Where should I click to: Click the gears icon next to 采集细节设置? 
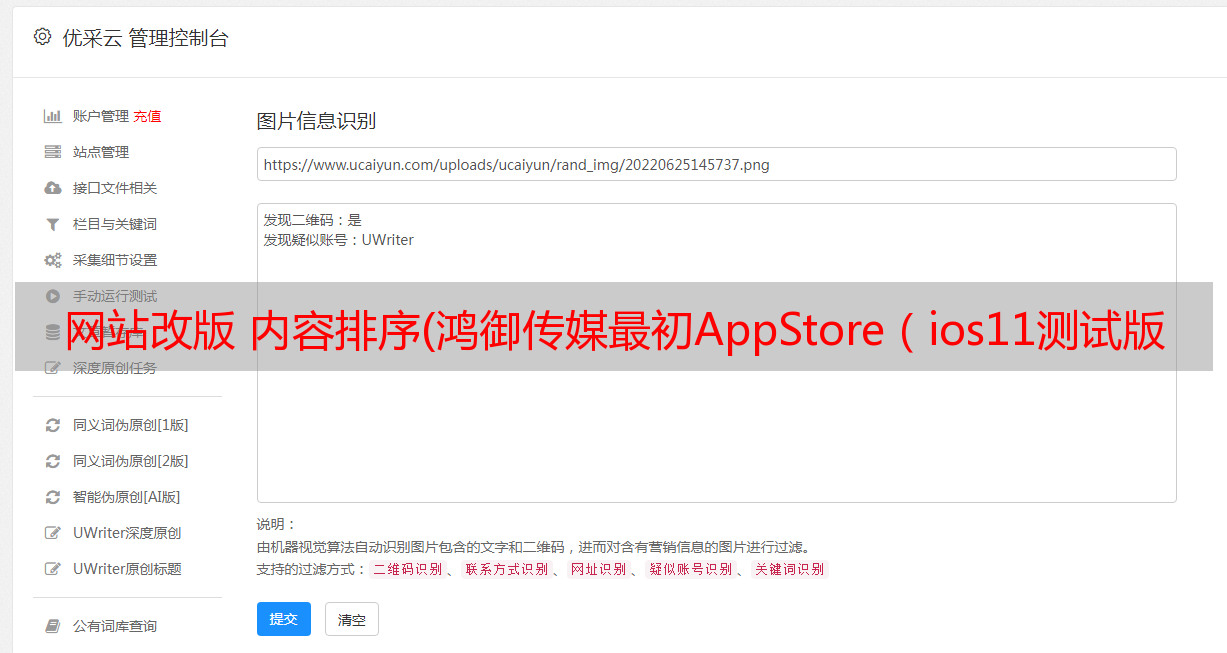coord(53,260)
